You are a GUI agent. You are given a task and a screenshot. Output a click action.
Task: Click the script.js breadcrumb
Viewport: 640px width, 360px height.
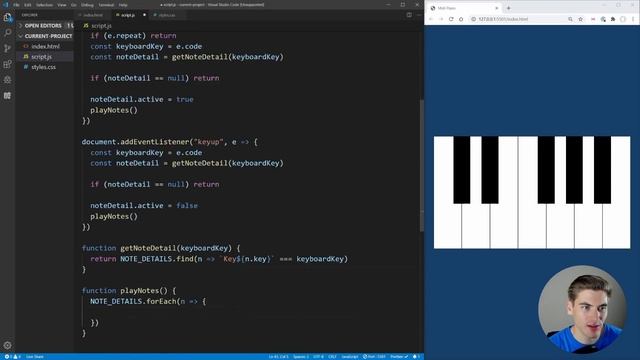pos(97,26)
